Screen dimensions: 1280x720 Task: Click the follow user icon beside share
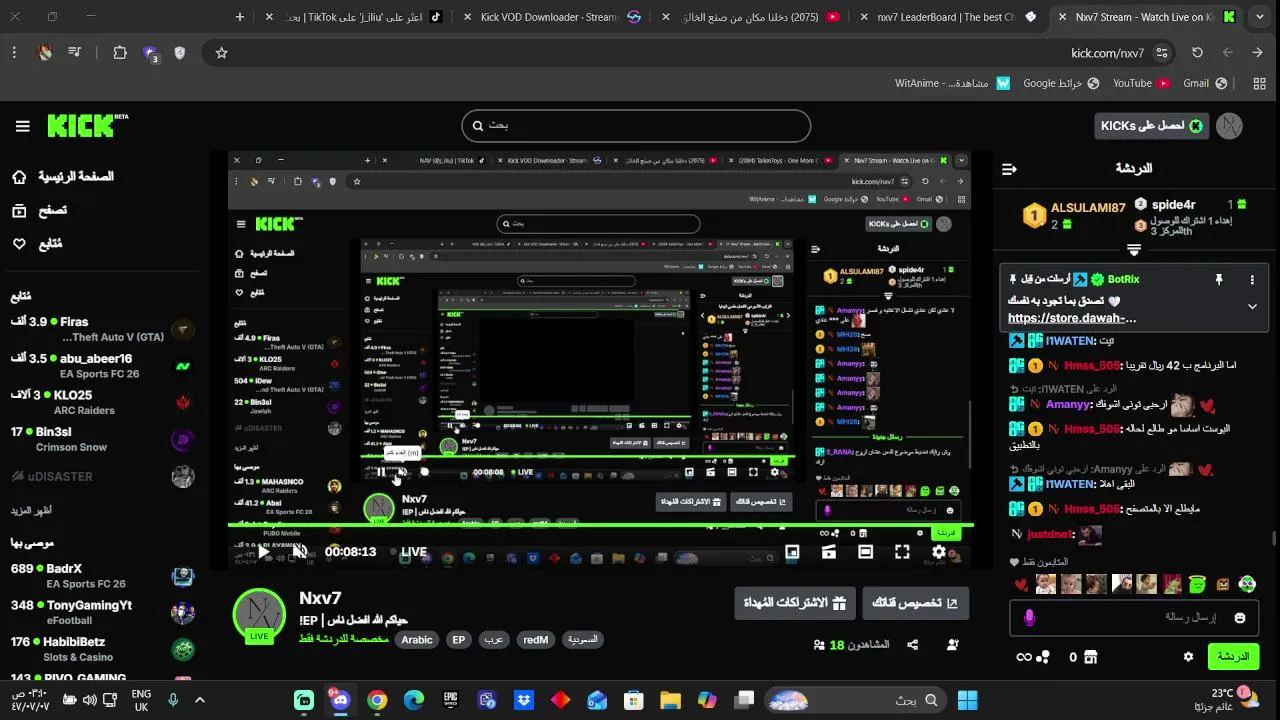[953, 645]
